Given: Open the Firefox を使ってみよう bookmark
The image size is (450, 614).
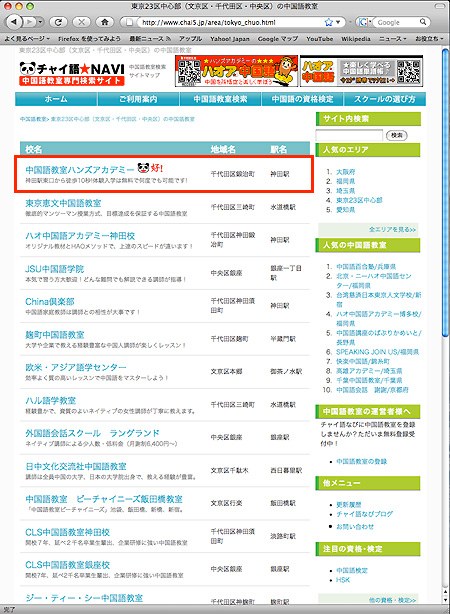Looking at the screenshot, I should 89,39.
